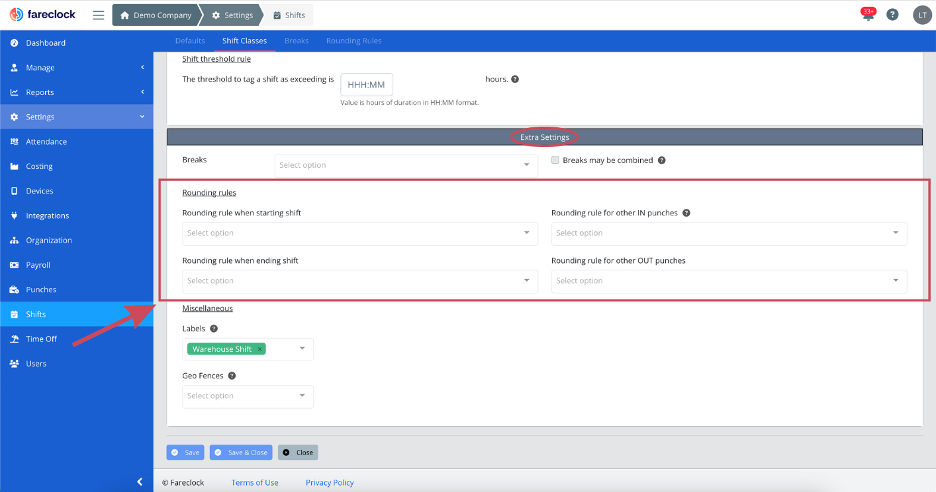Open Rounding rule for other IN punches dropdown
The width and height of the screenshot is (936, 492).
(729, 233)
